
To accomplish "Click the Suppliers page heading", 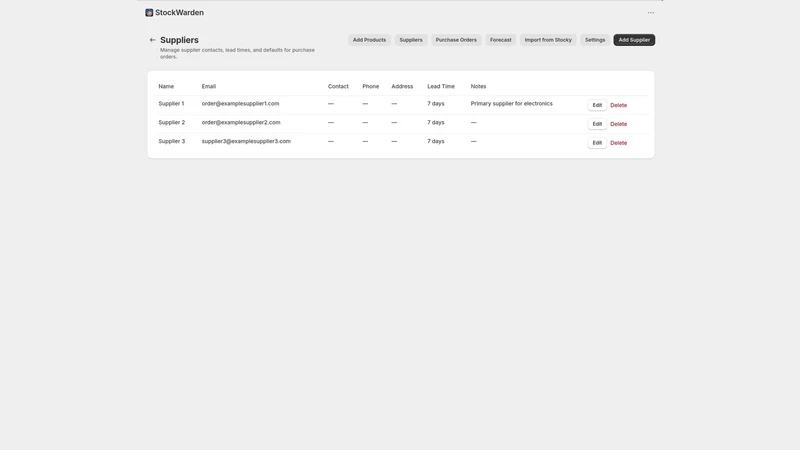I will (179, 40).
